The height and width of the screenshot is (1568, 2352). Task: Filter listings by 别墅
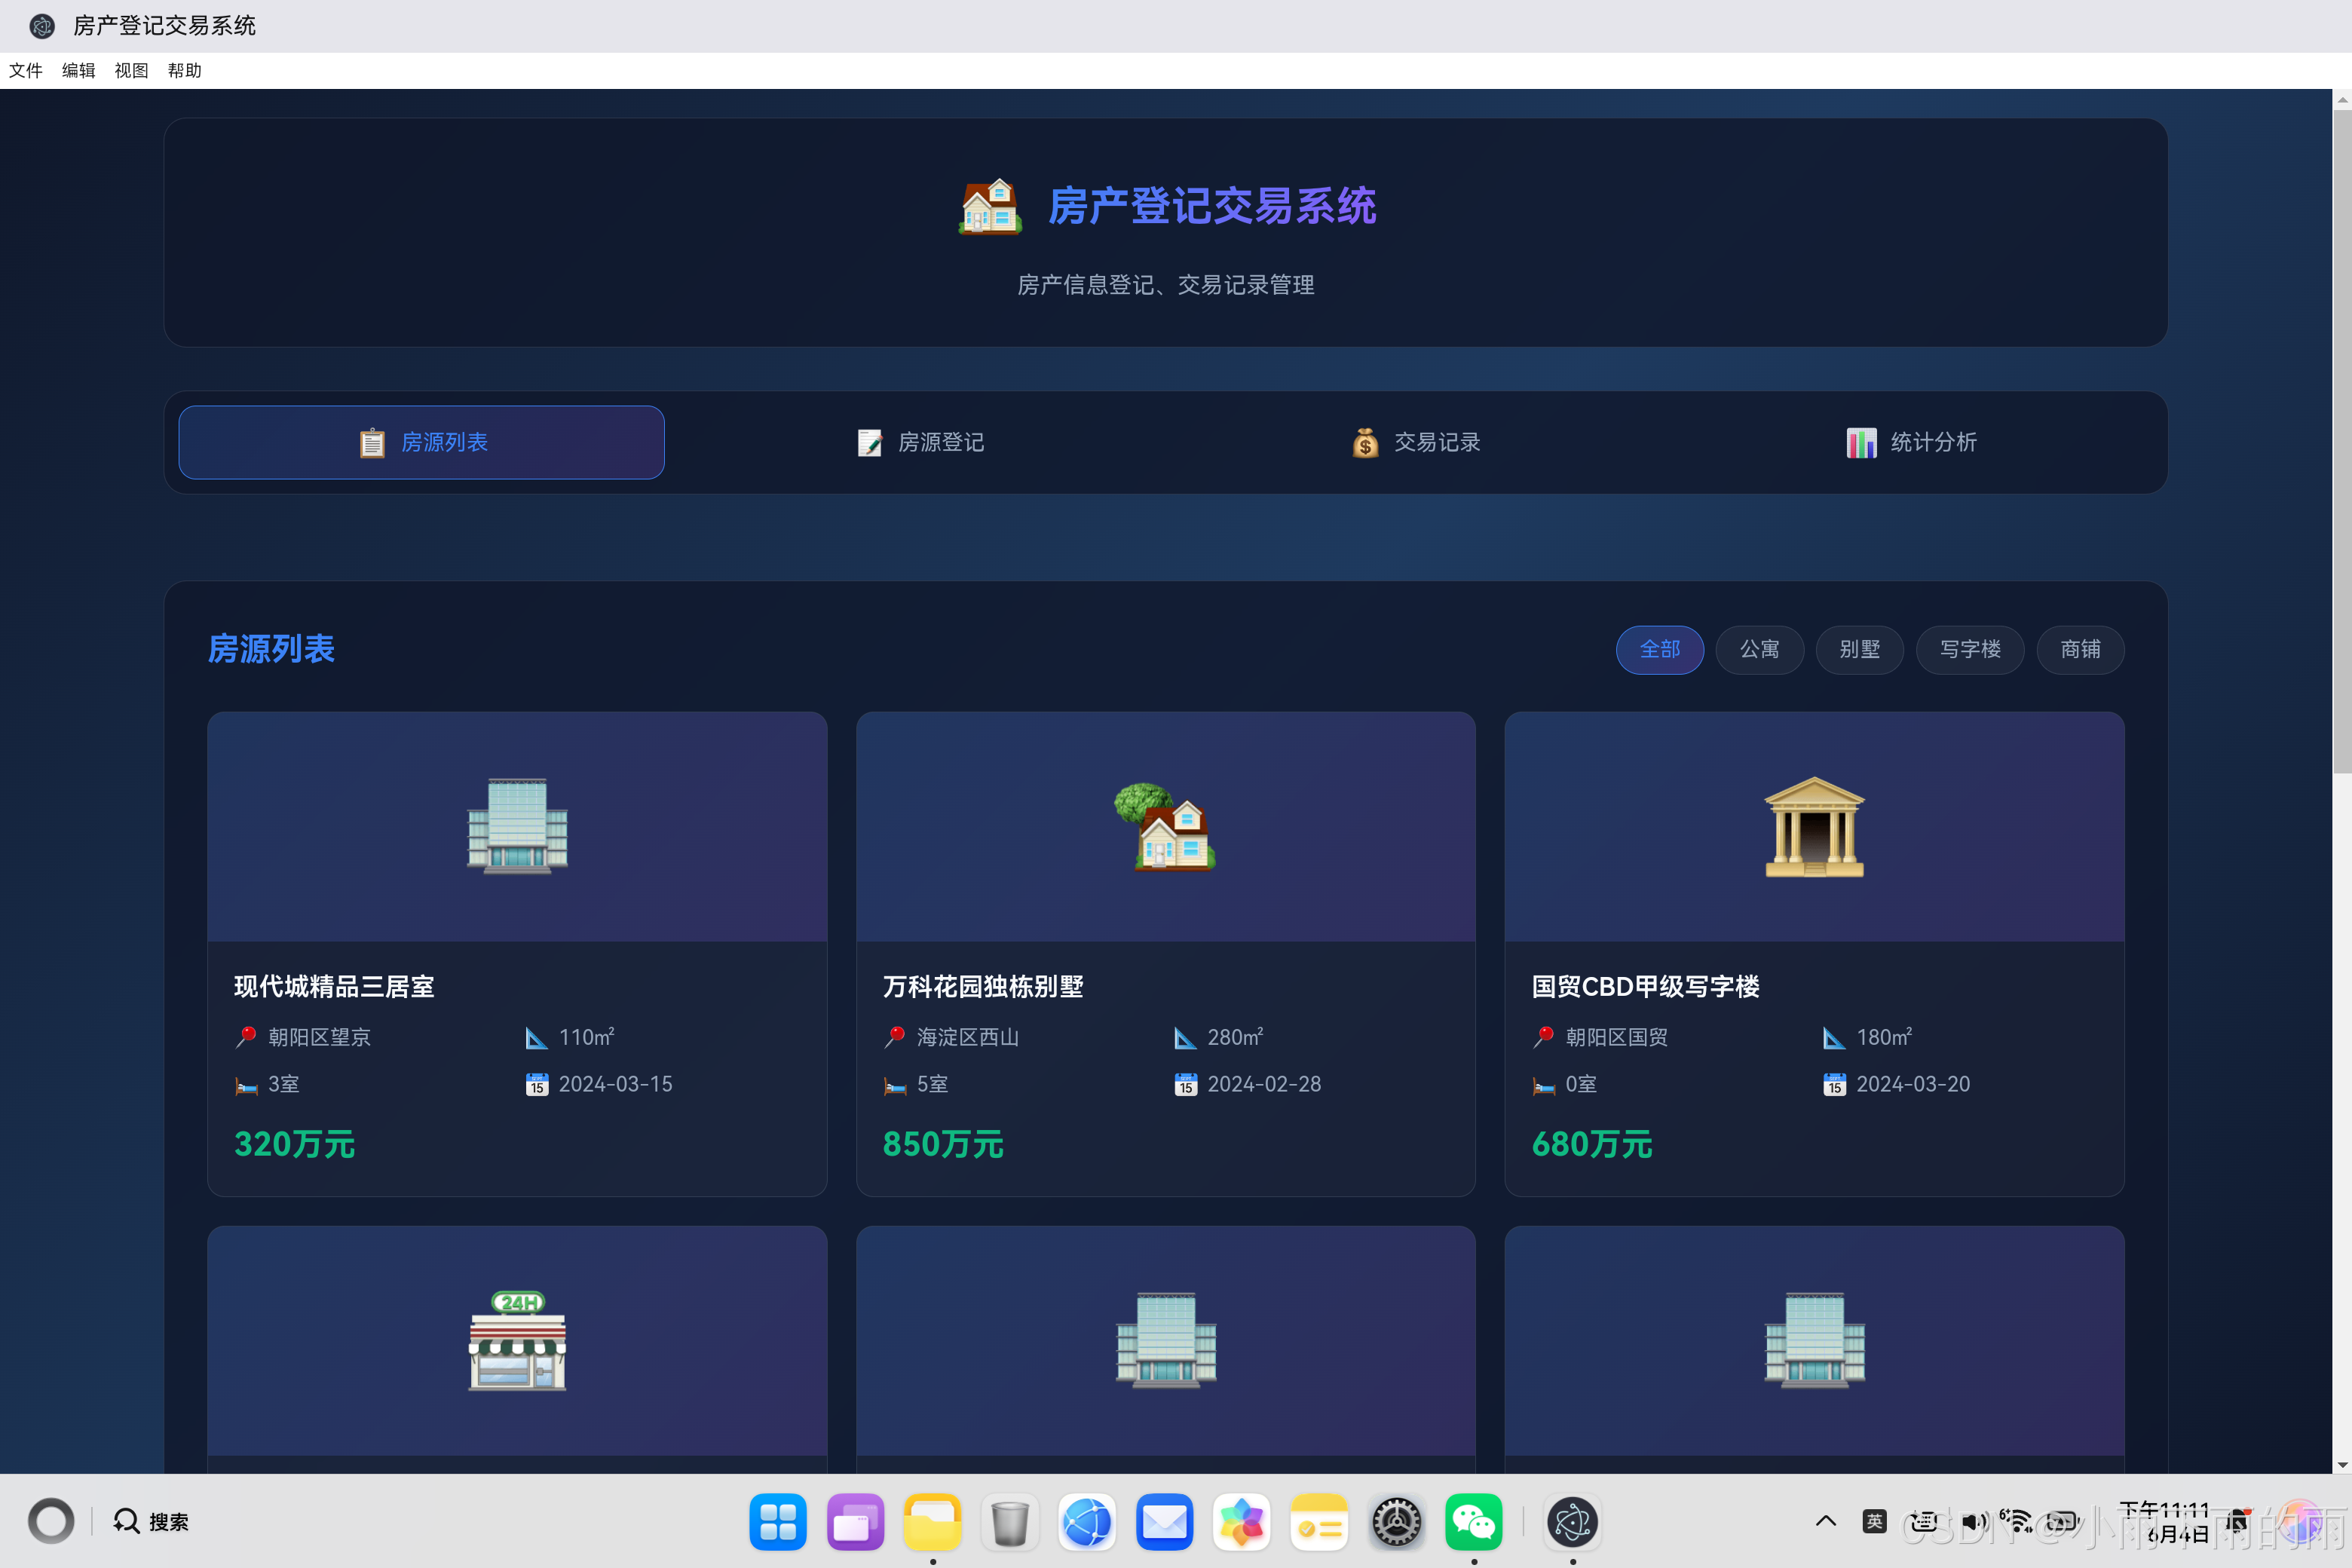(x=1859, y=650)
